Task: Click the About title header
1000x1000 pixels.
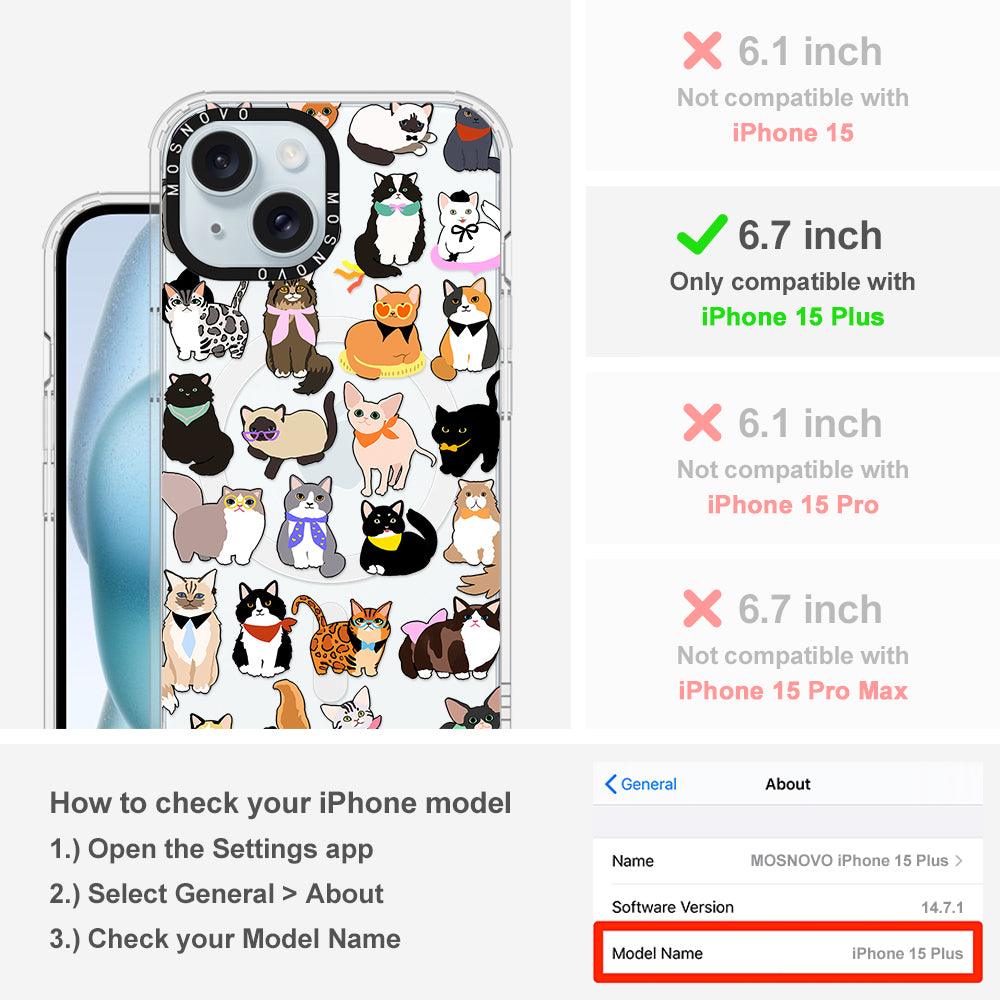Action: 788,784
